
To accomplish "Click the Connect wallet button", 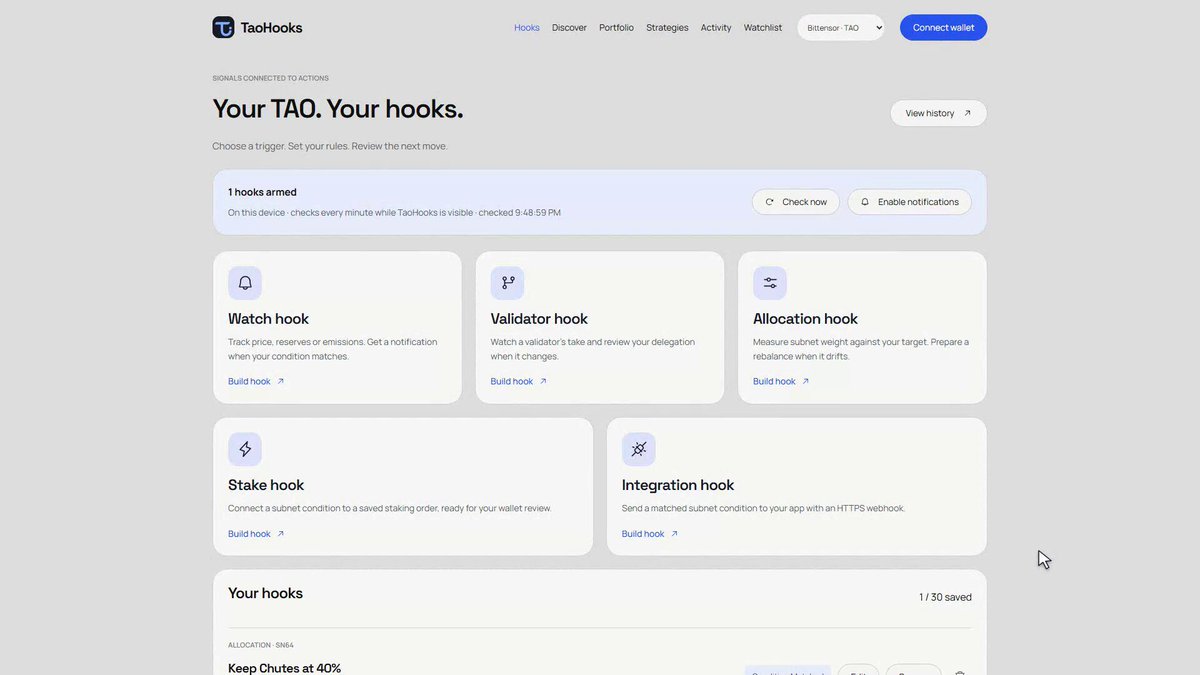I will (943, 28).
